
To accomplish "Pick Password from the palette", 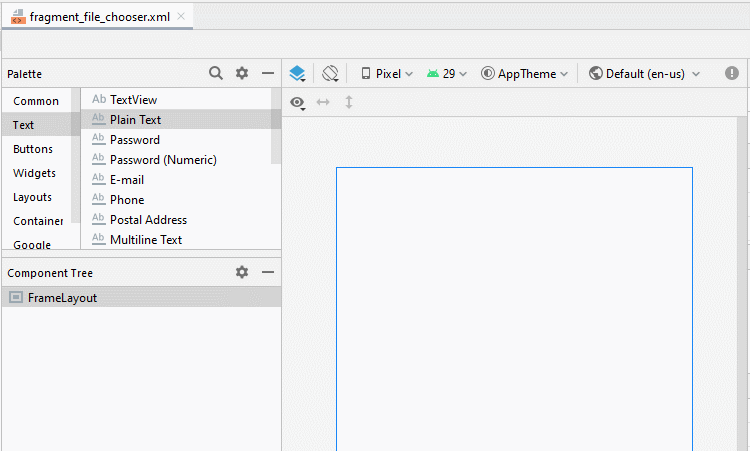I will tap(176, 140).
